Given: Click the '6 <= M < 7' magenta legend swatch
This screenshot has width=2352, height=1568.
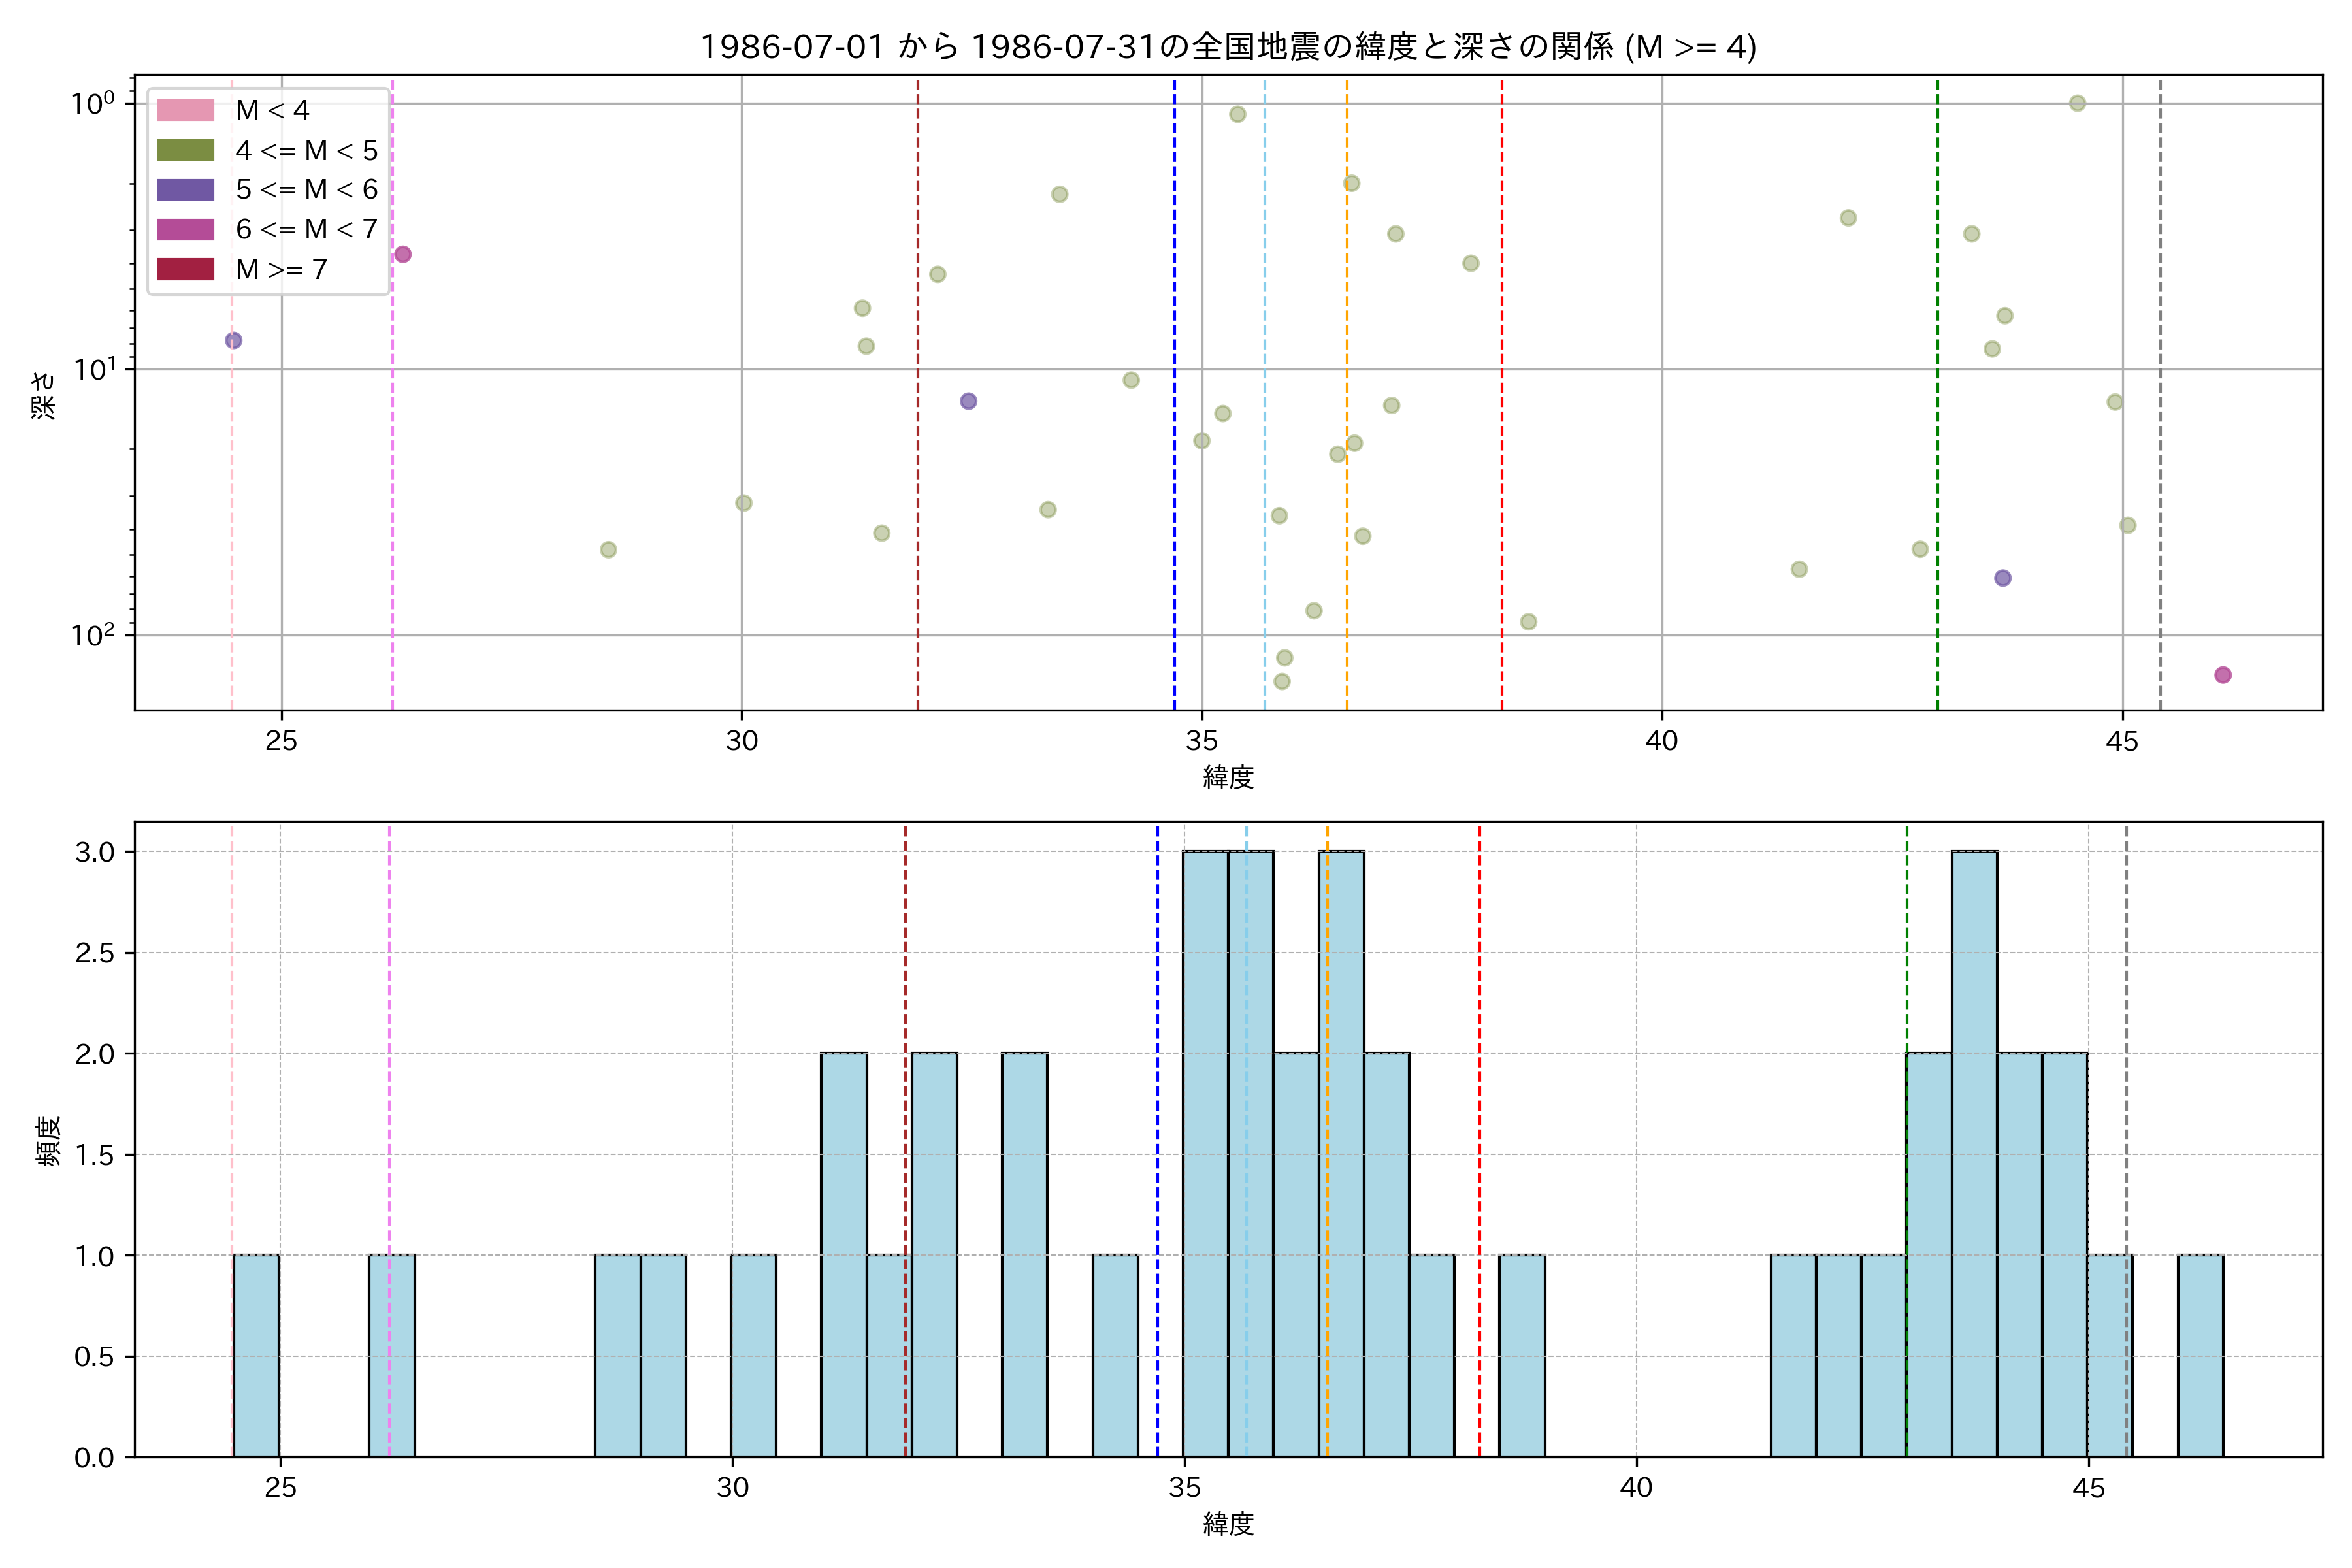Looking at the screenshot, I should (185, 230).
